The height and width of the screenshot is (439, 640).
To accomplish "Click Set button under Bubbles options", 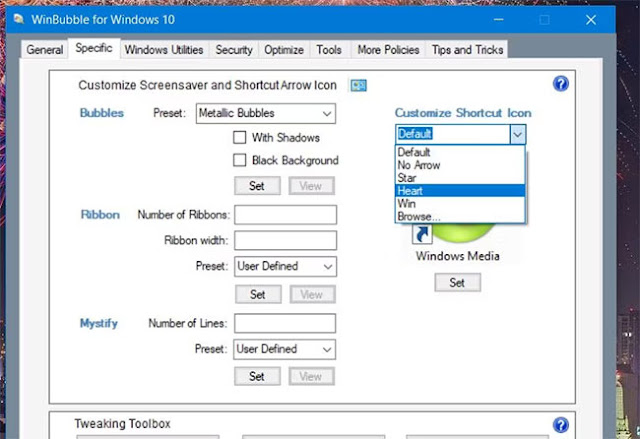I will click(x=257, y=186).
